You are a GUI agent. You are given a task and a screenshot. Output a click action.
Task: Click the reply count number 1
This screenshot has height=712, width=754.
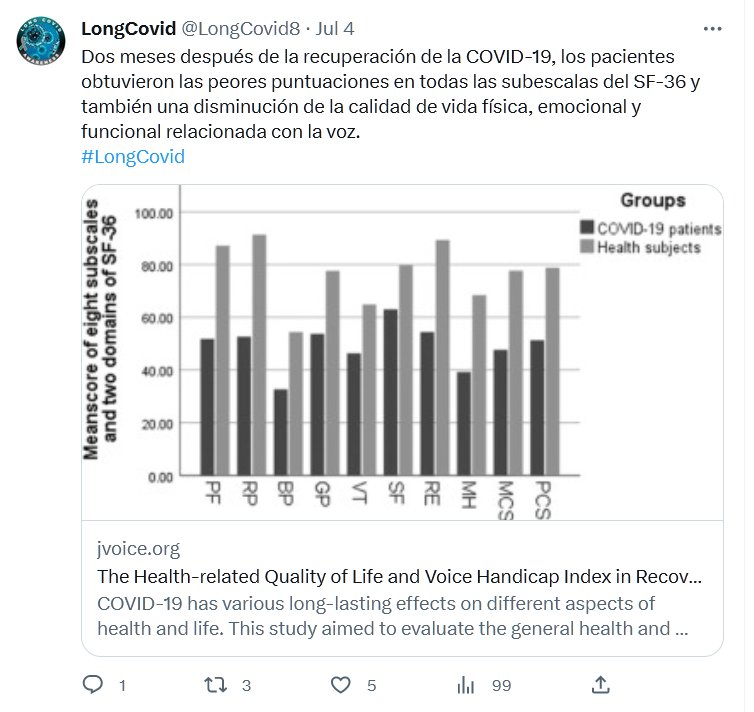[122, 686]
